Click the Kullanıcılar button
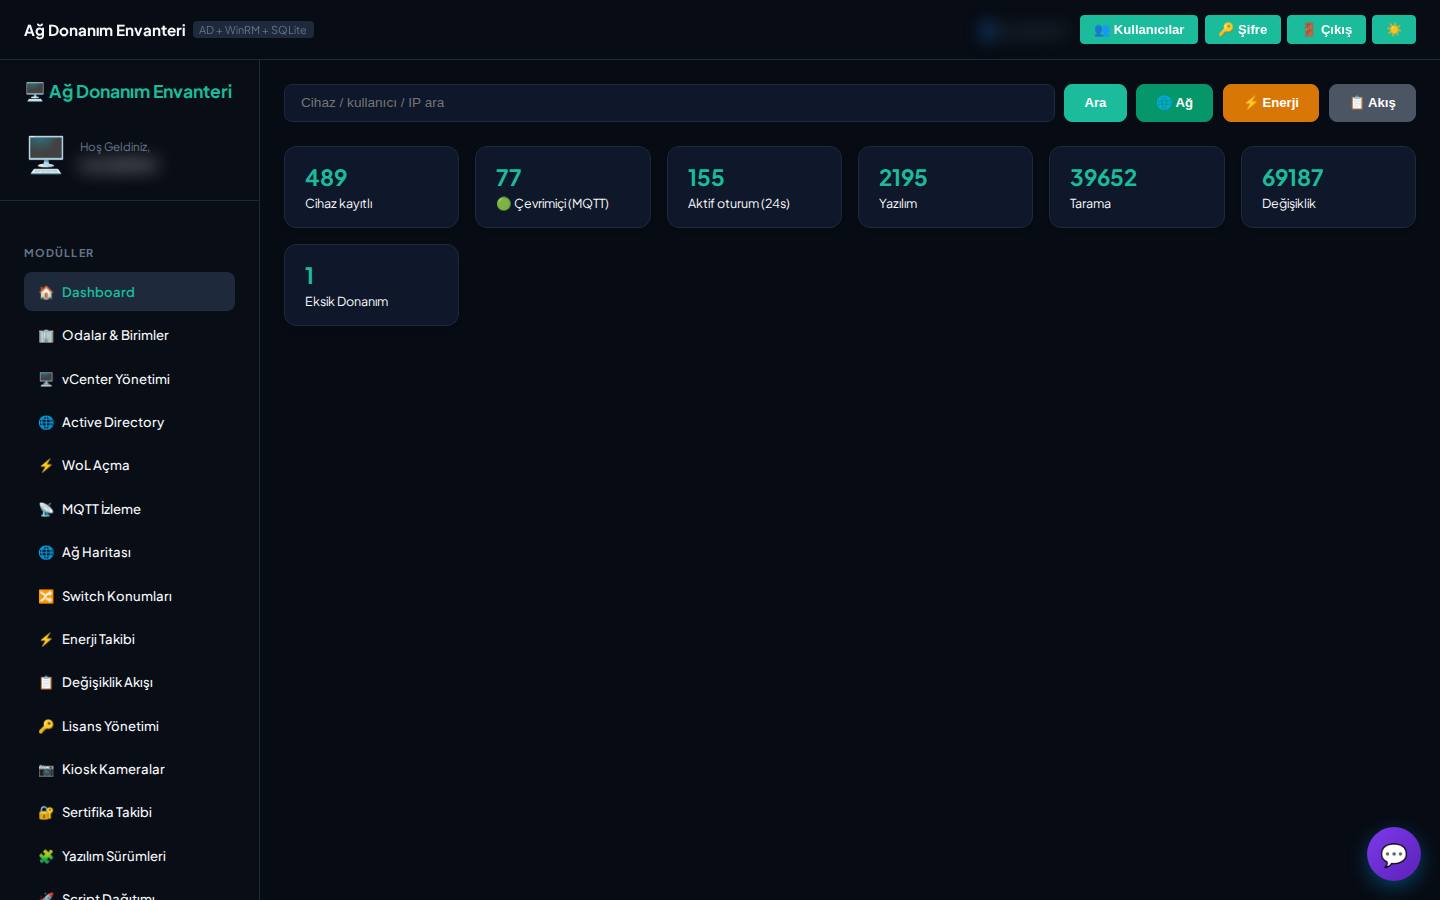The image size is (1440, 900). (x=1139, y=30)
